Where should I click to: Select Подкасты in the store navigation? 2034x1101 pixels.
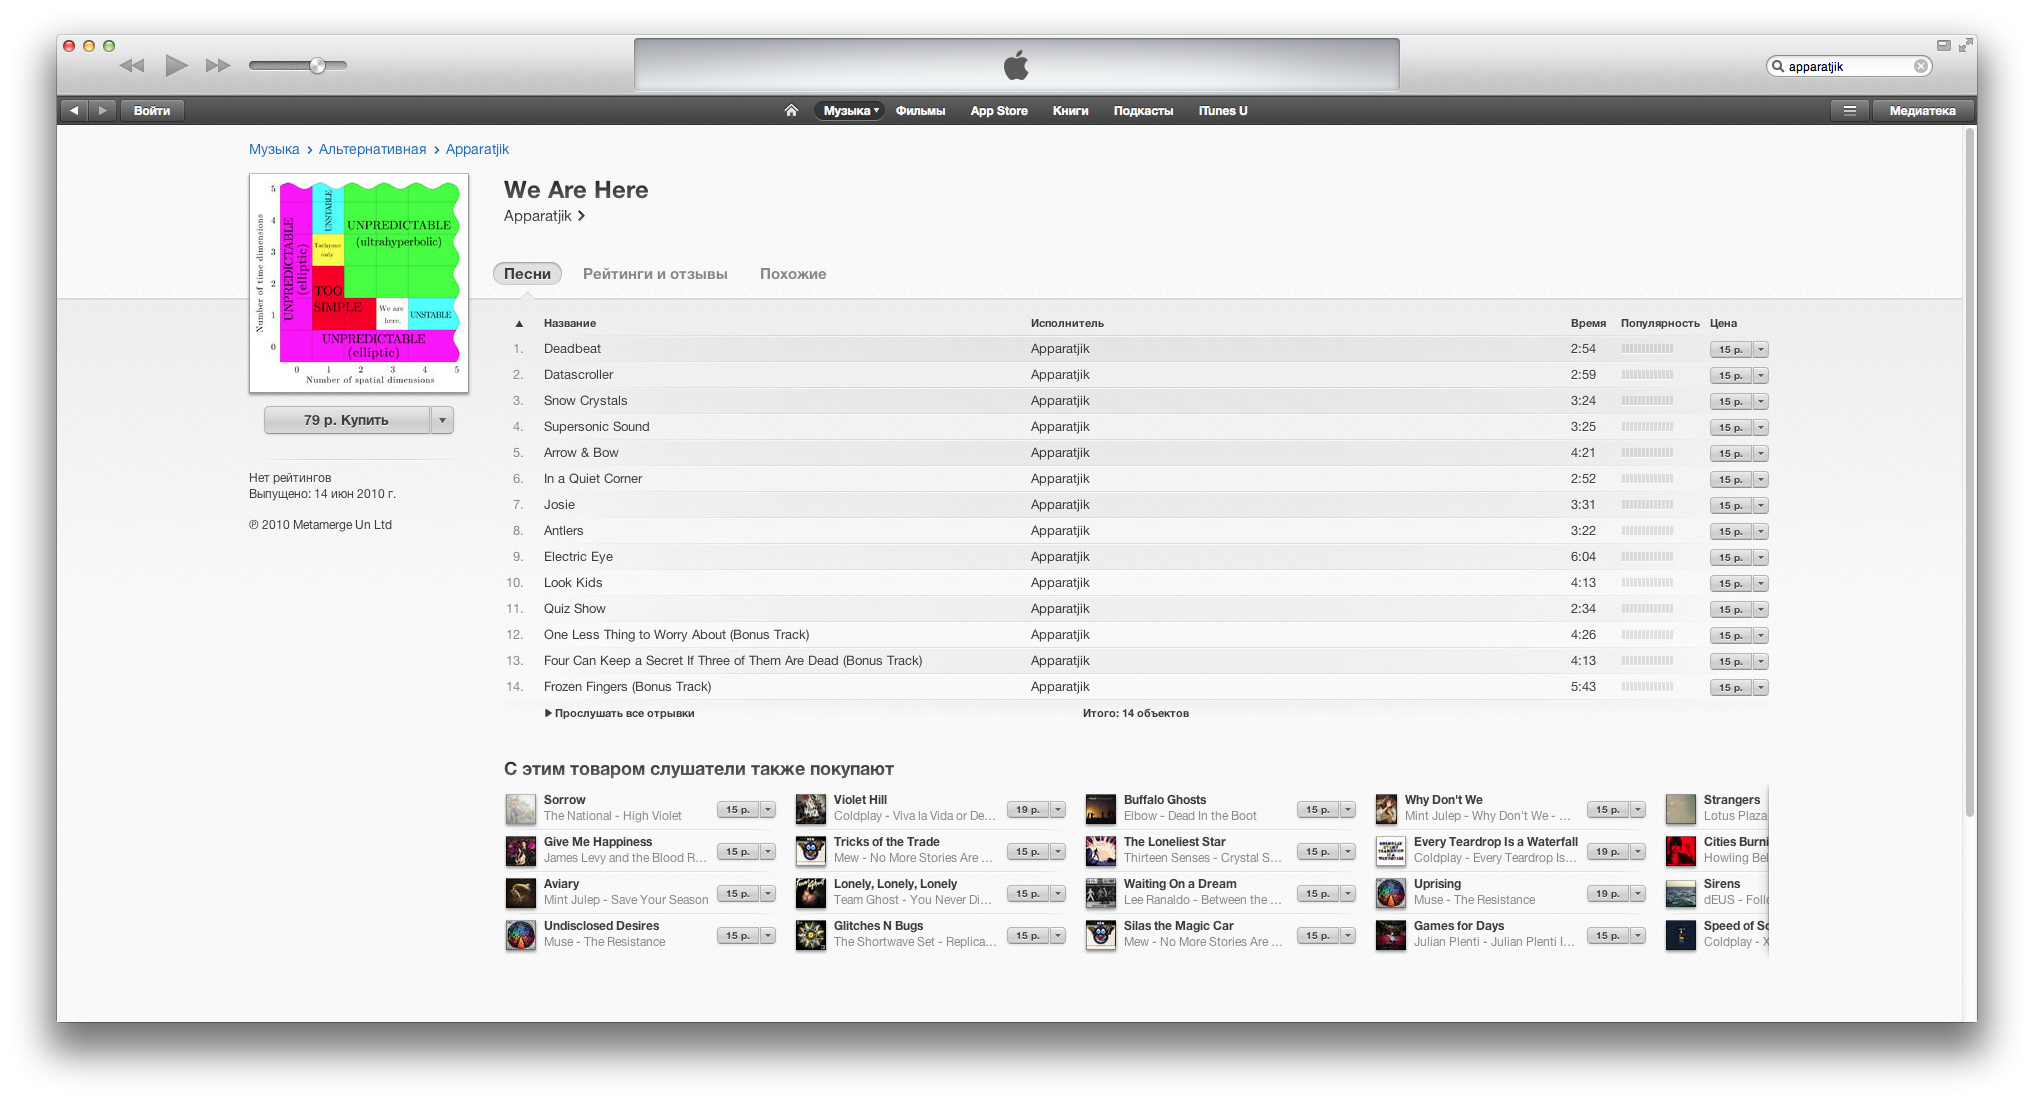[1143, 111]
